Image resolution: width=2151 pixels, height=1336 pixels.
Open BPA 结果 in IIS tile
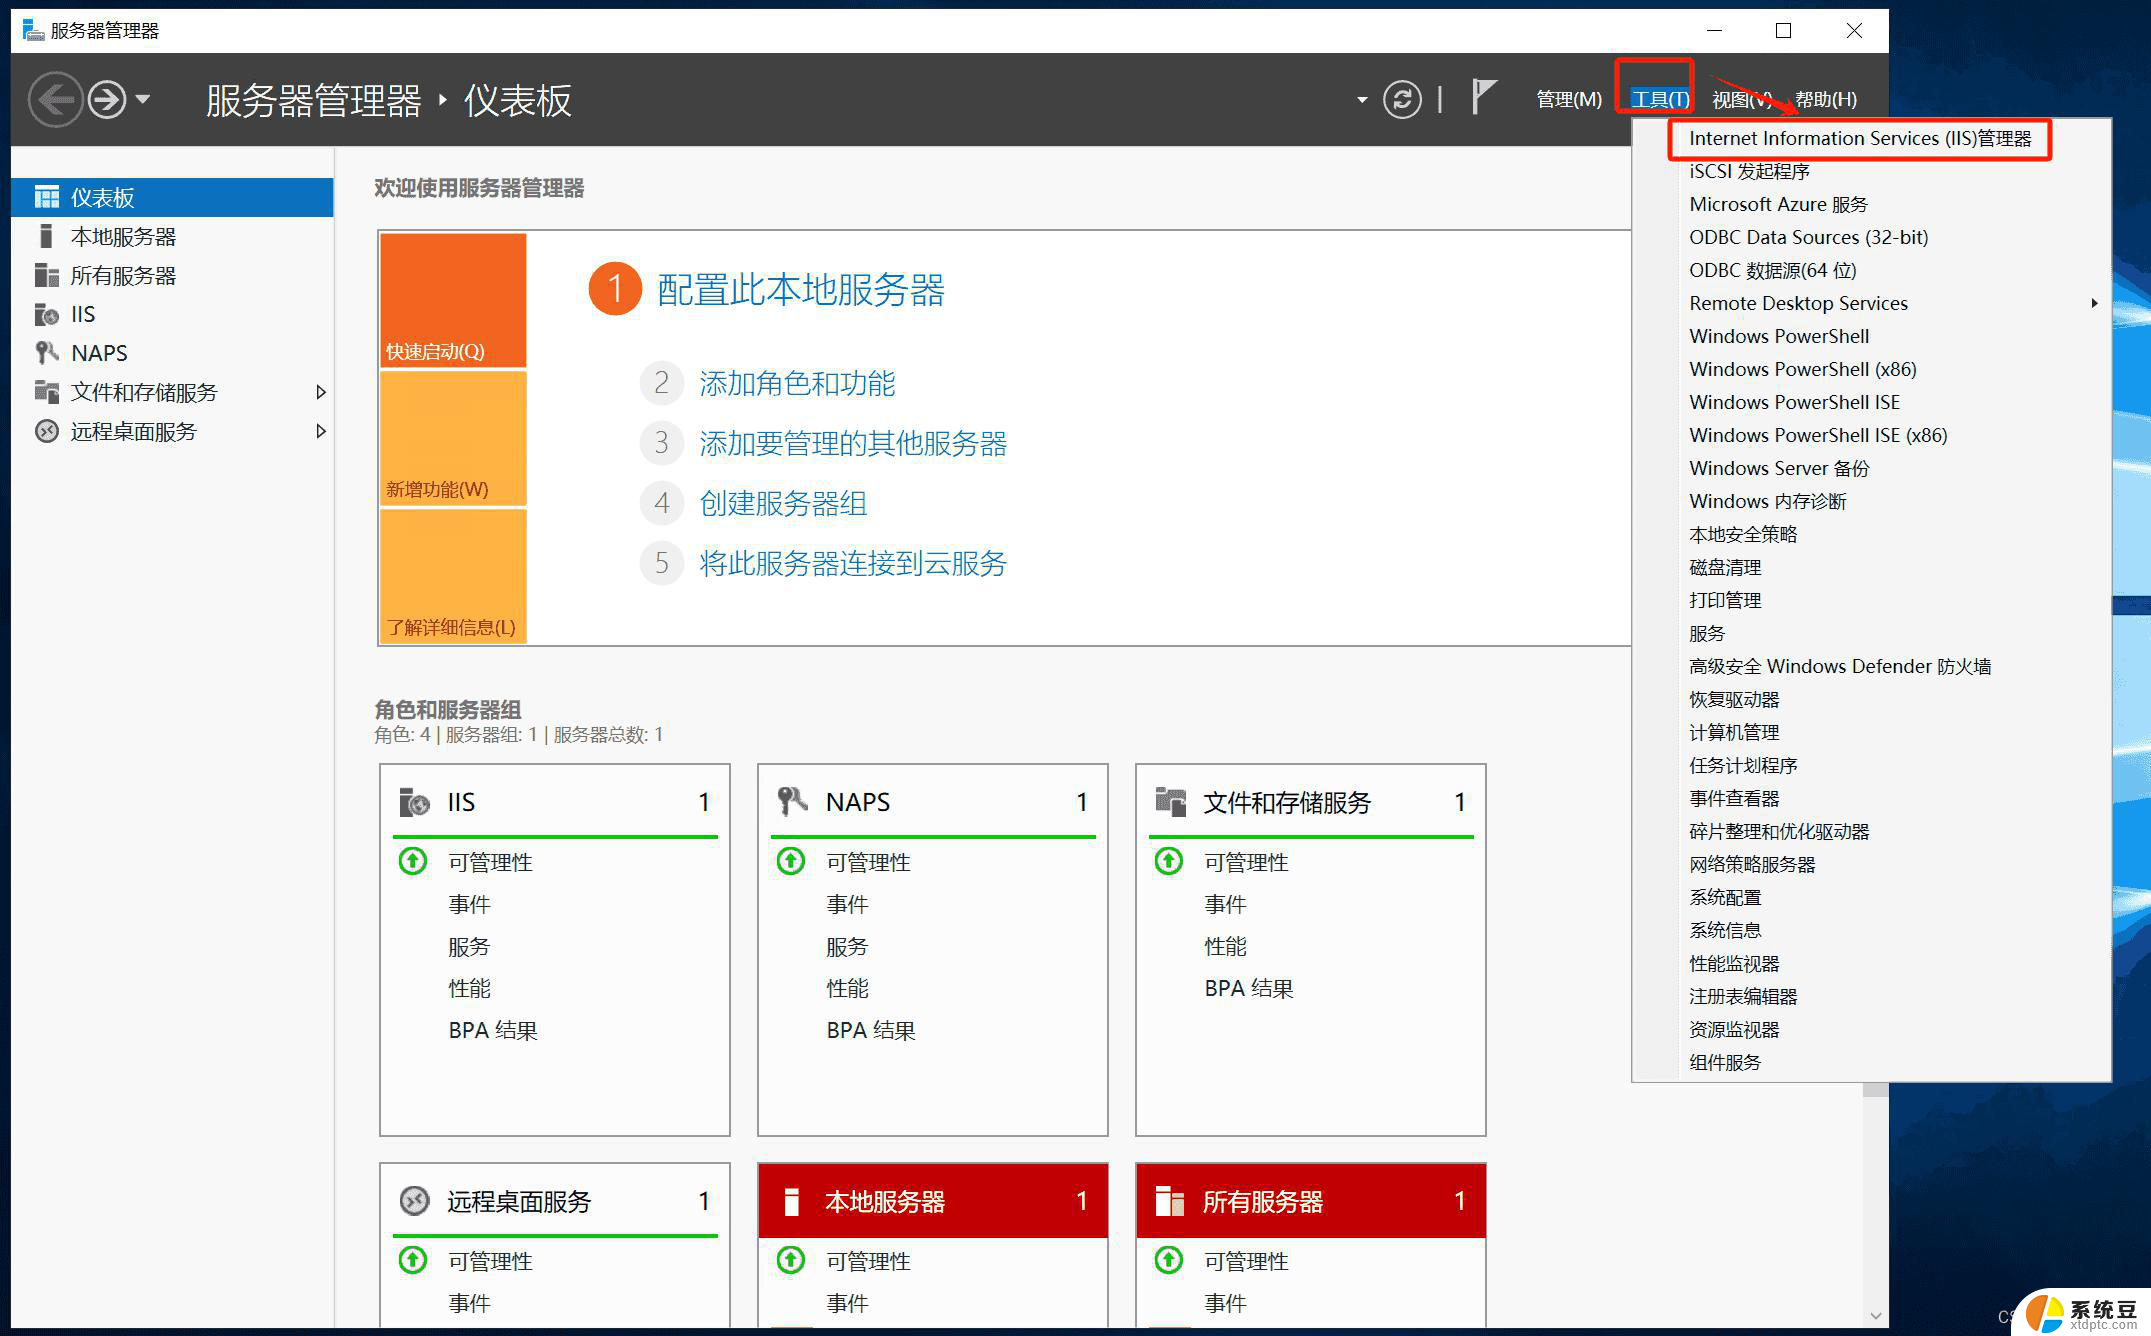[x=493, y=1030]
